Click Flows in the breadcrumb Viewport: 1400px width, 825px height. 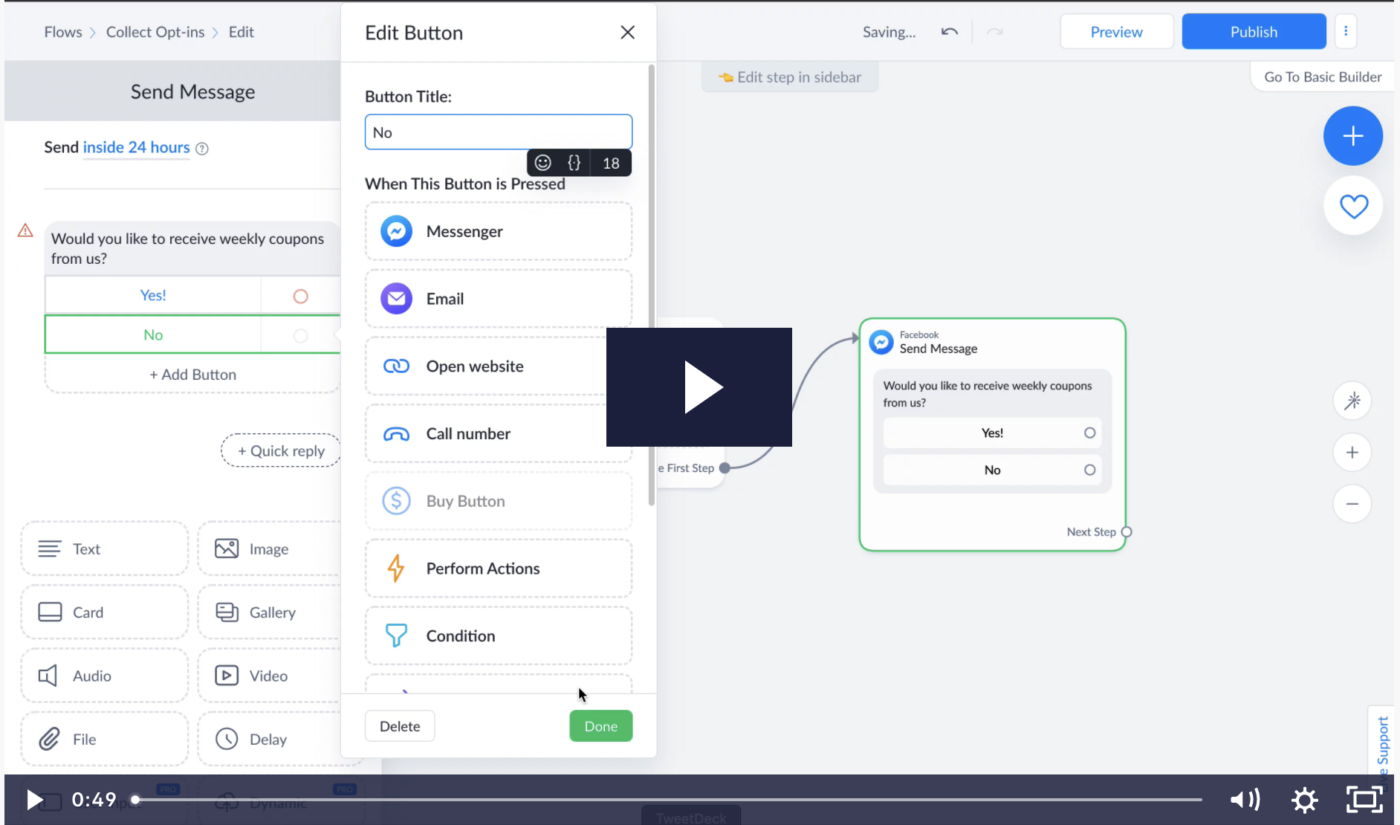pyautogui.click(x=63, y=32)
